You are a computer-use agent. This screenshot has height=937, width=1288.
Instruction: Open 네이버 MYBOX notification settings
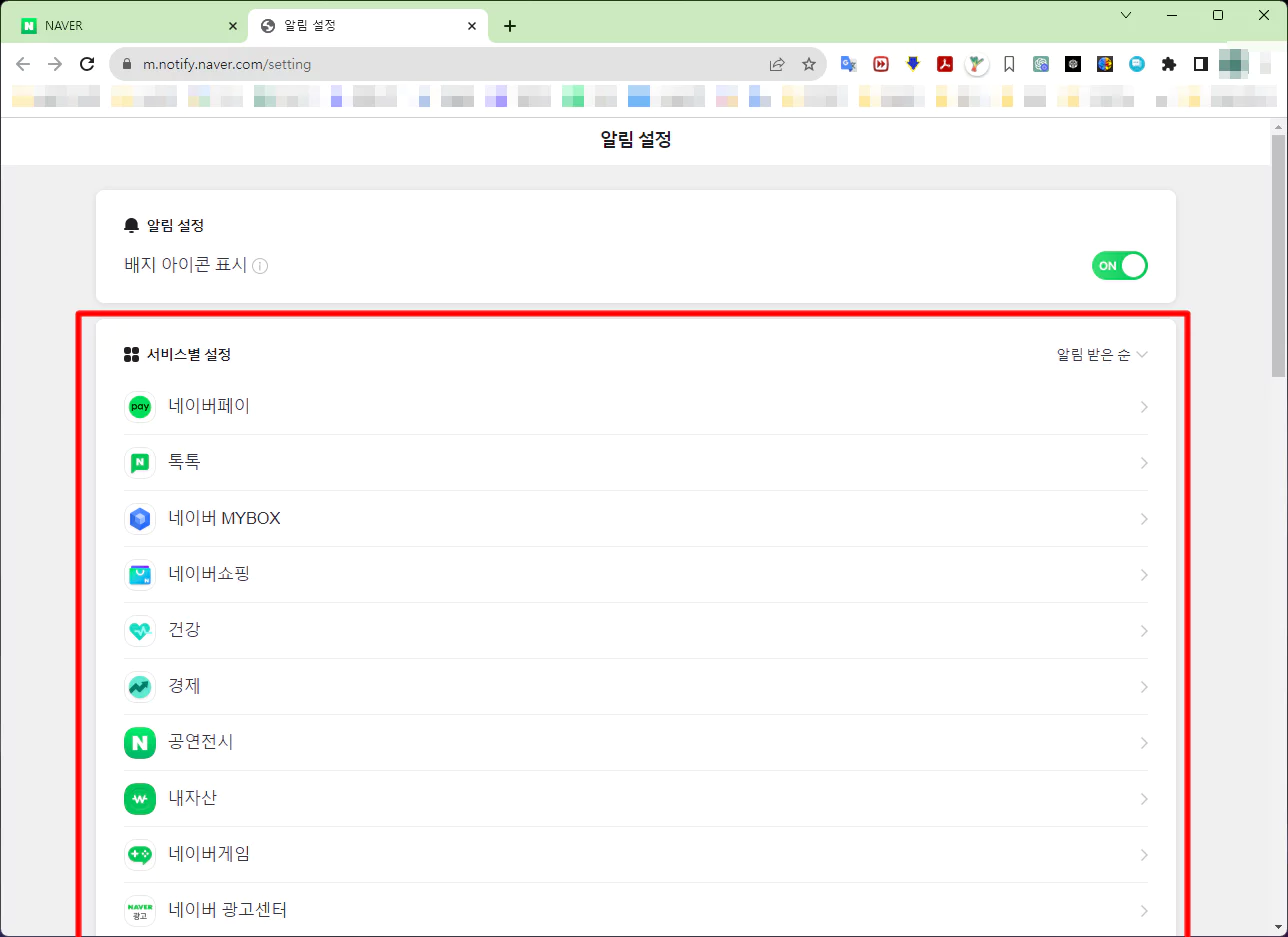pyautogui.click(x=636, y=519)
